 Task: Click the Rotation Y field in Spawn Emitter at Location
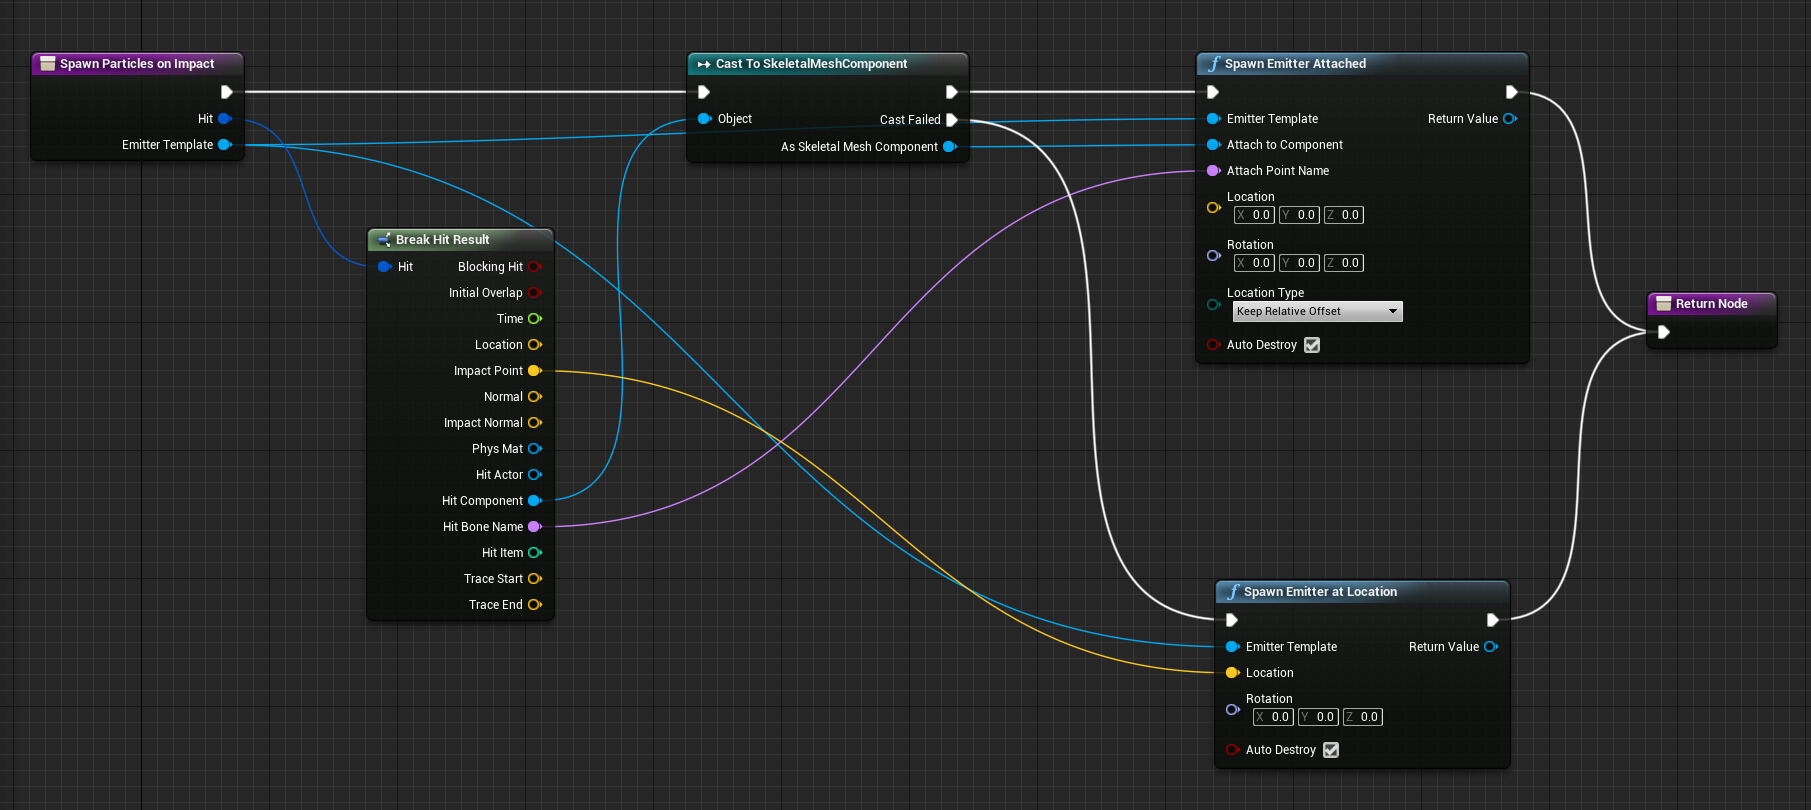[x=1318, y=717]
